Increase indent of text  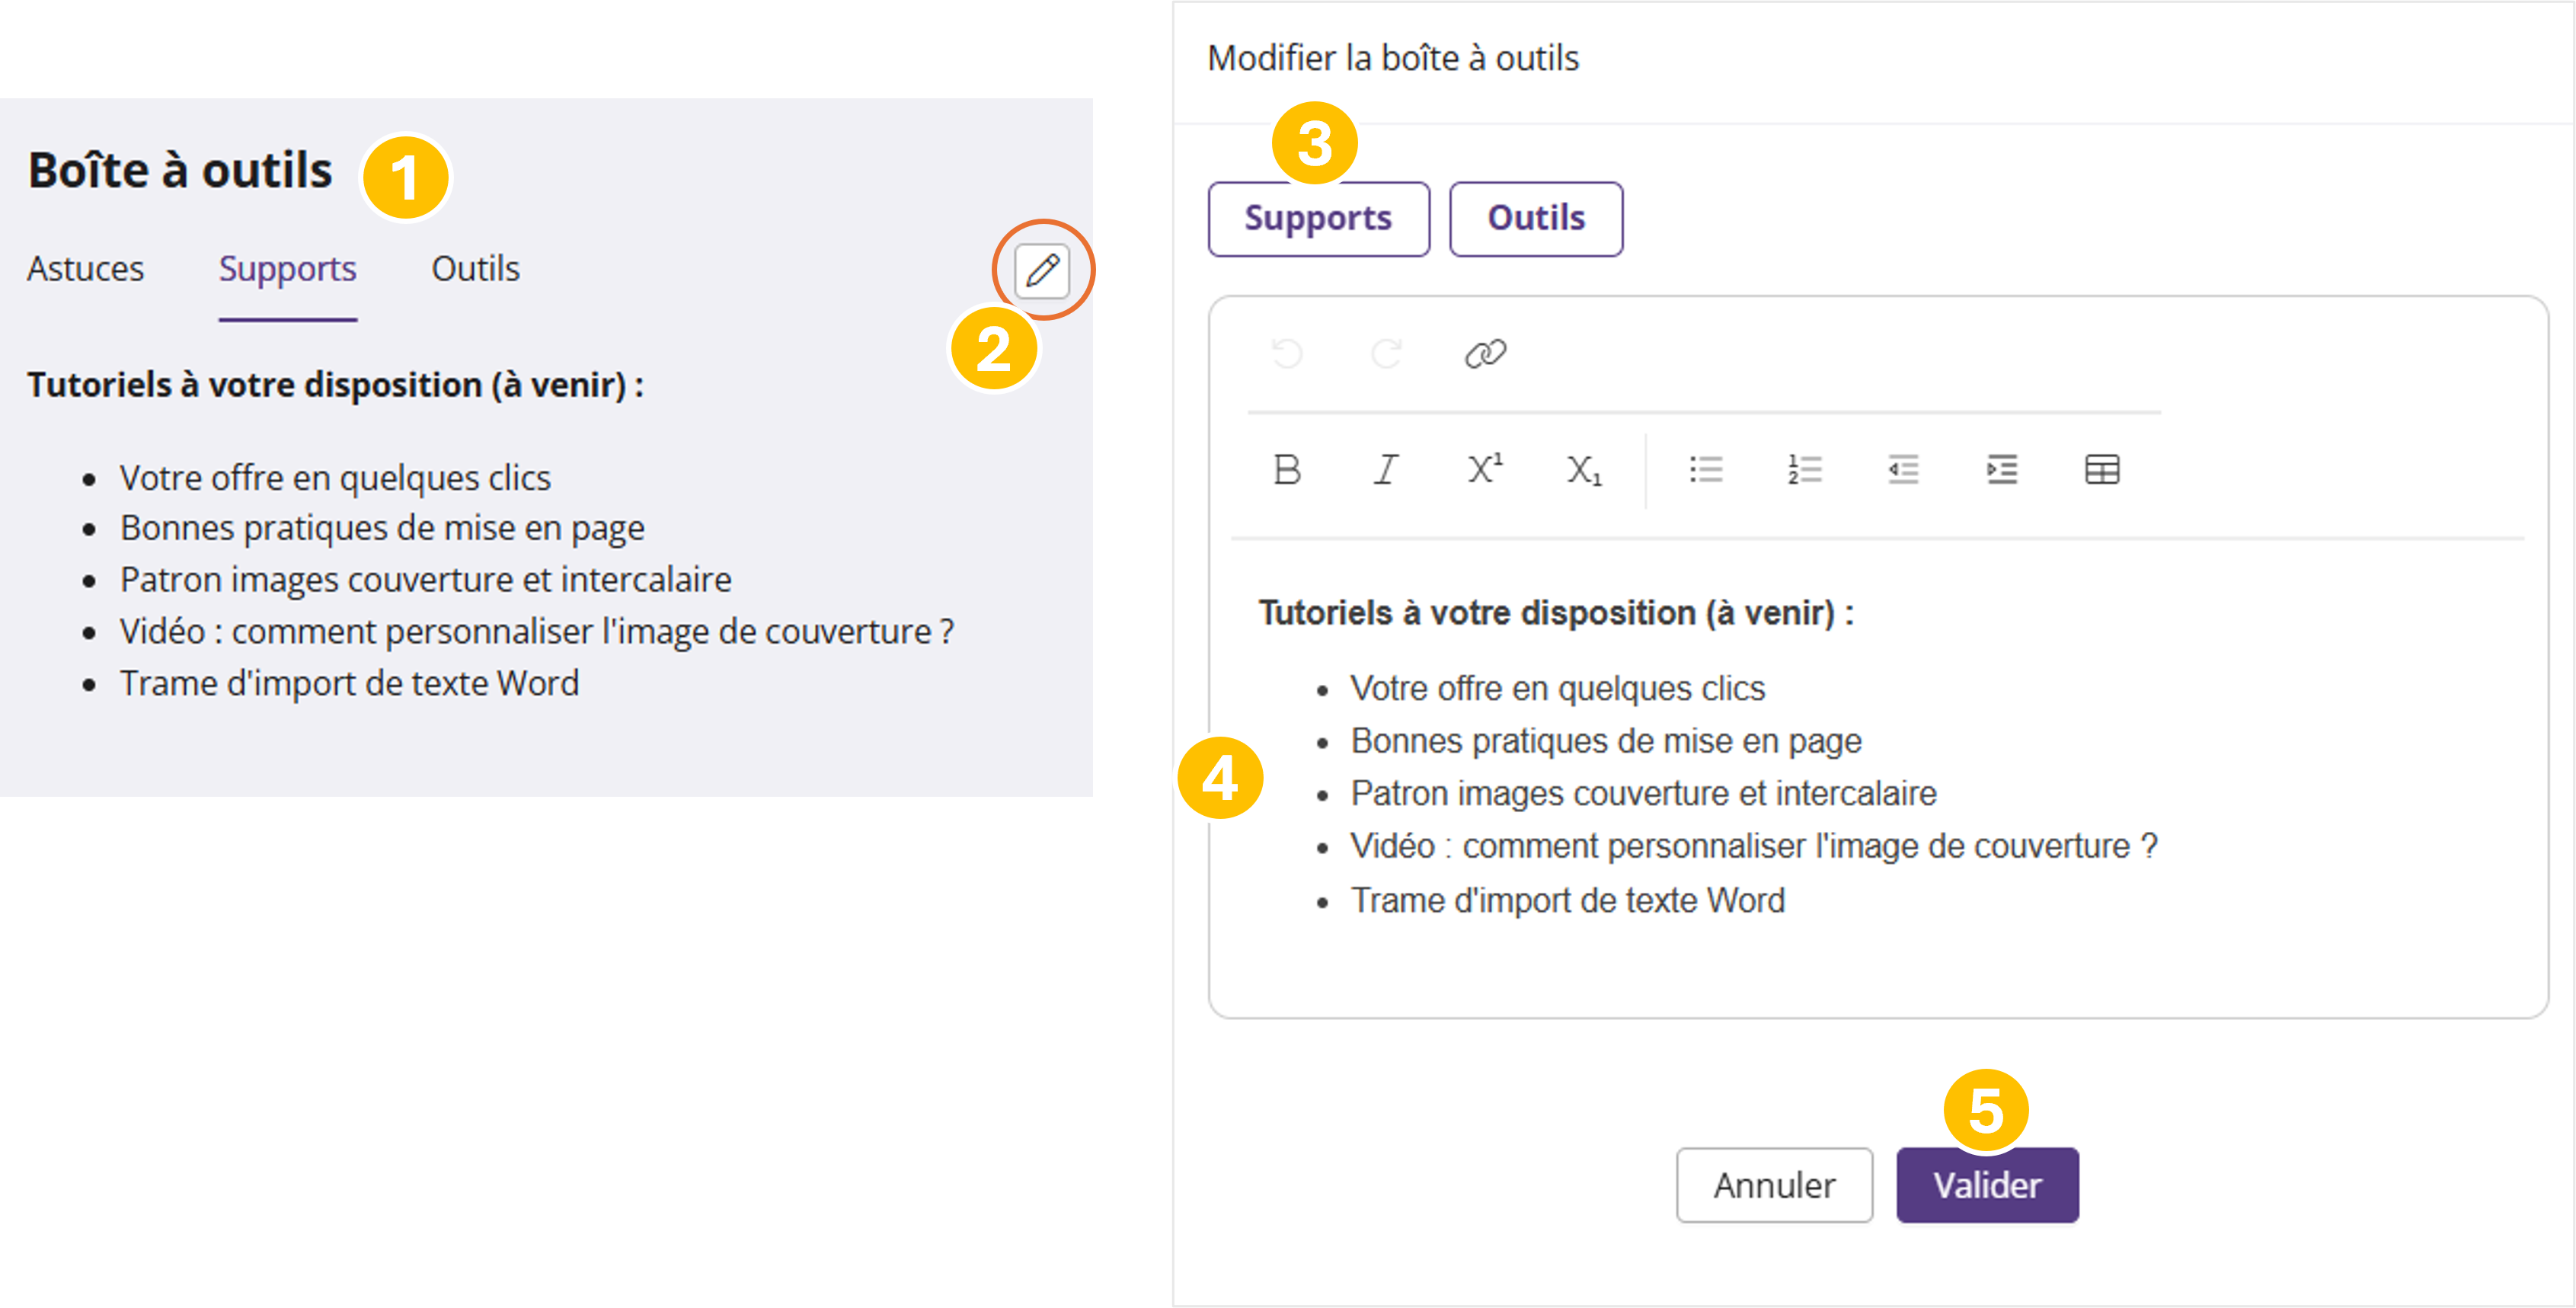(2002, 469)
